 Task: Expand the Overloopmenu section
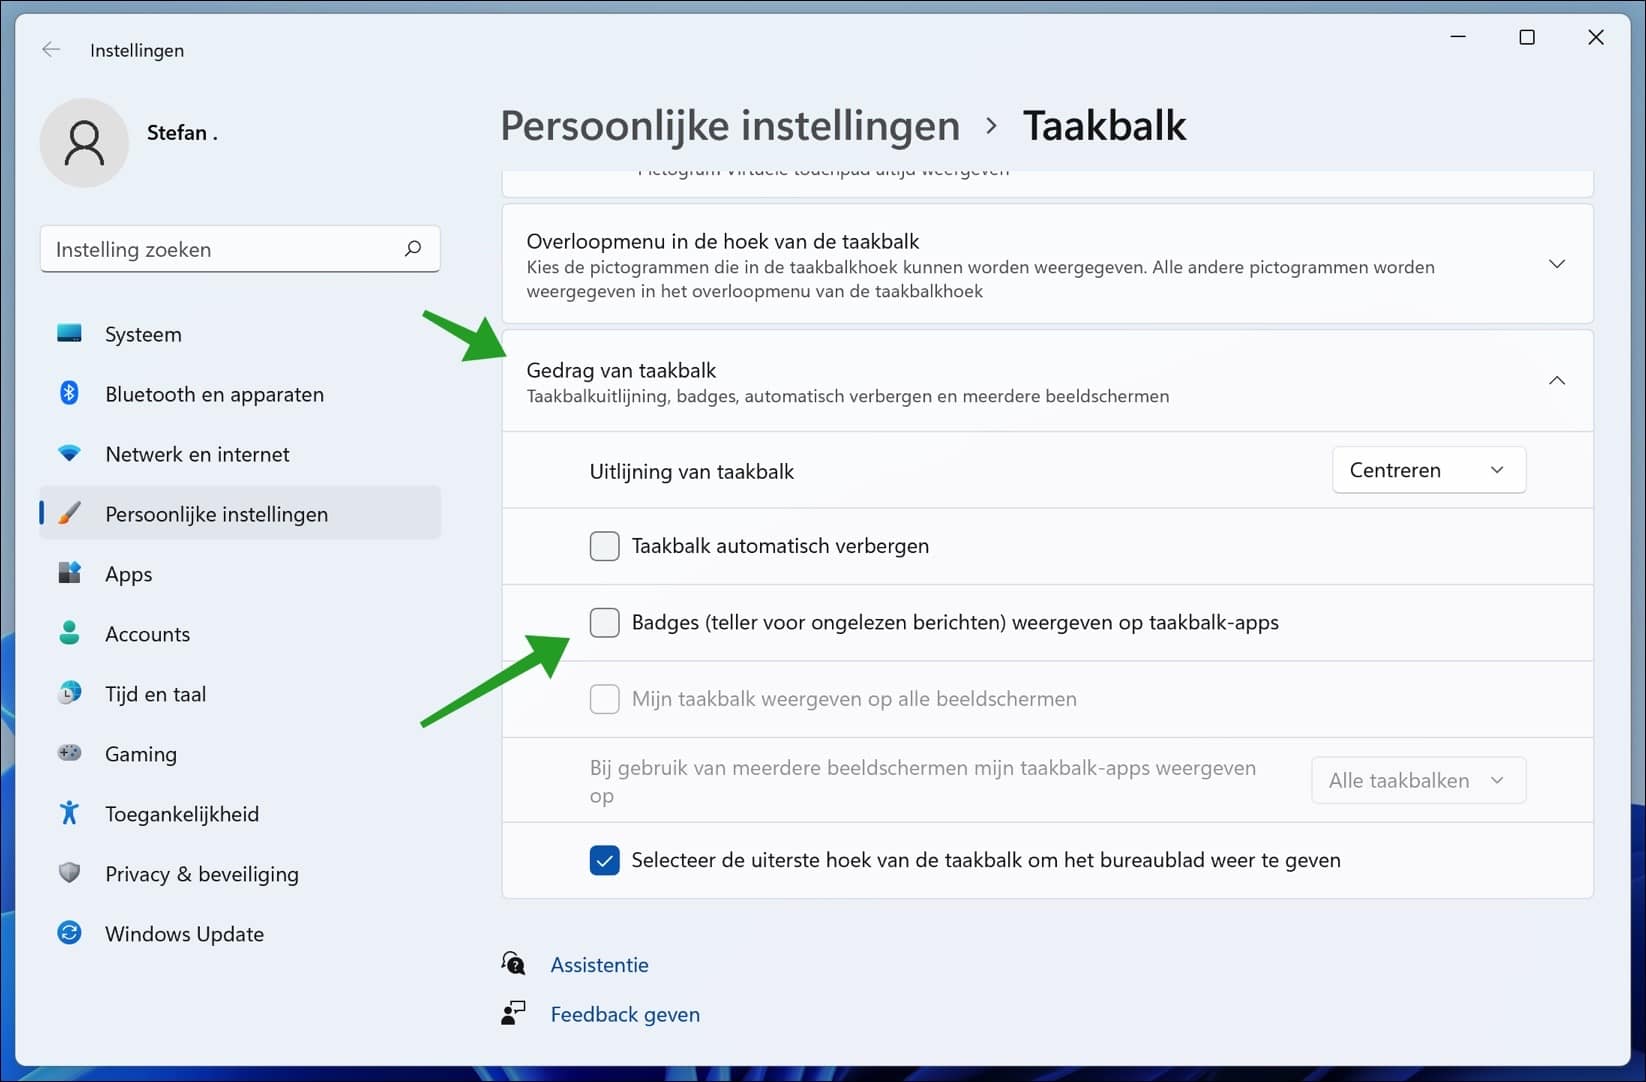(1556, 264)
